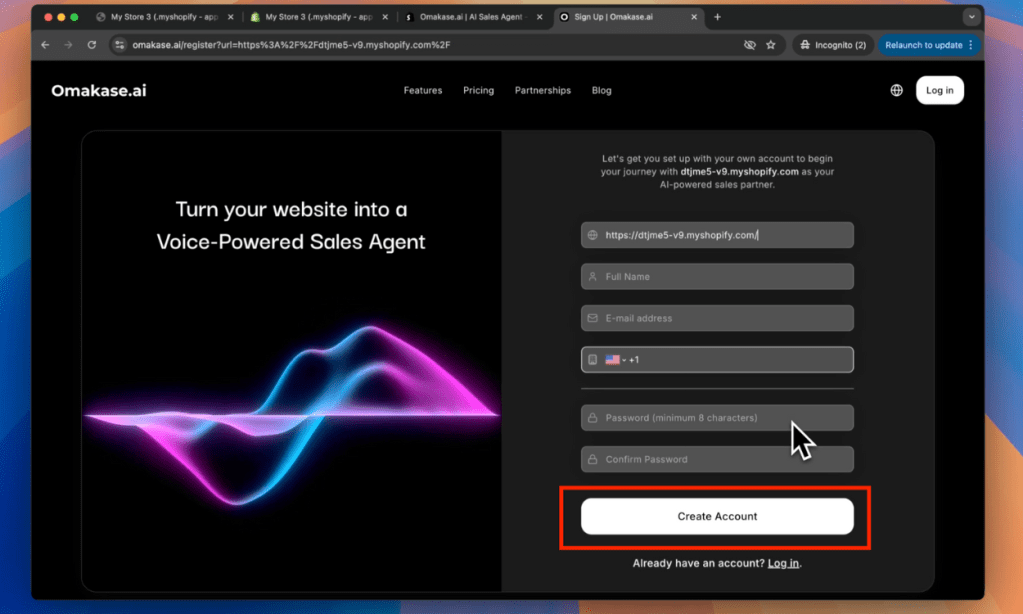Click the globe language selector icon

pyautogui.click(x=896, y=90)
